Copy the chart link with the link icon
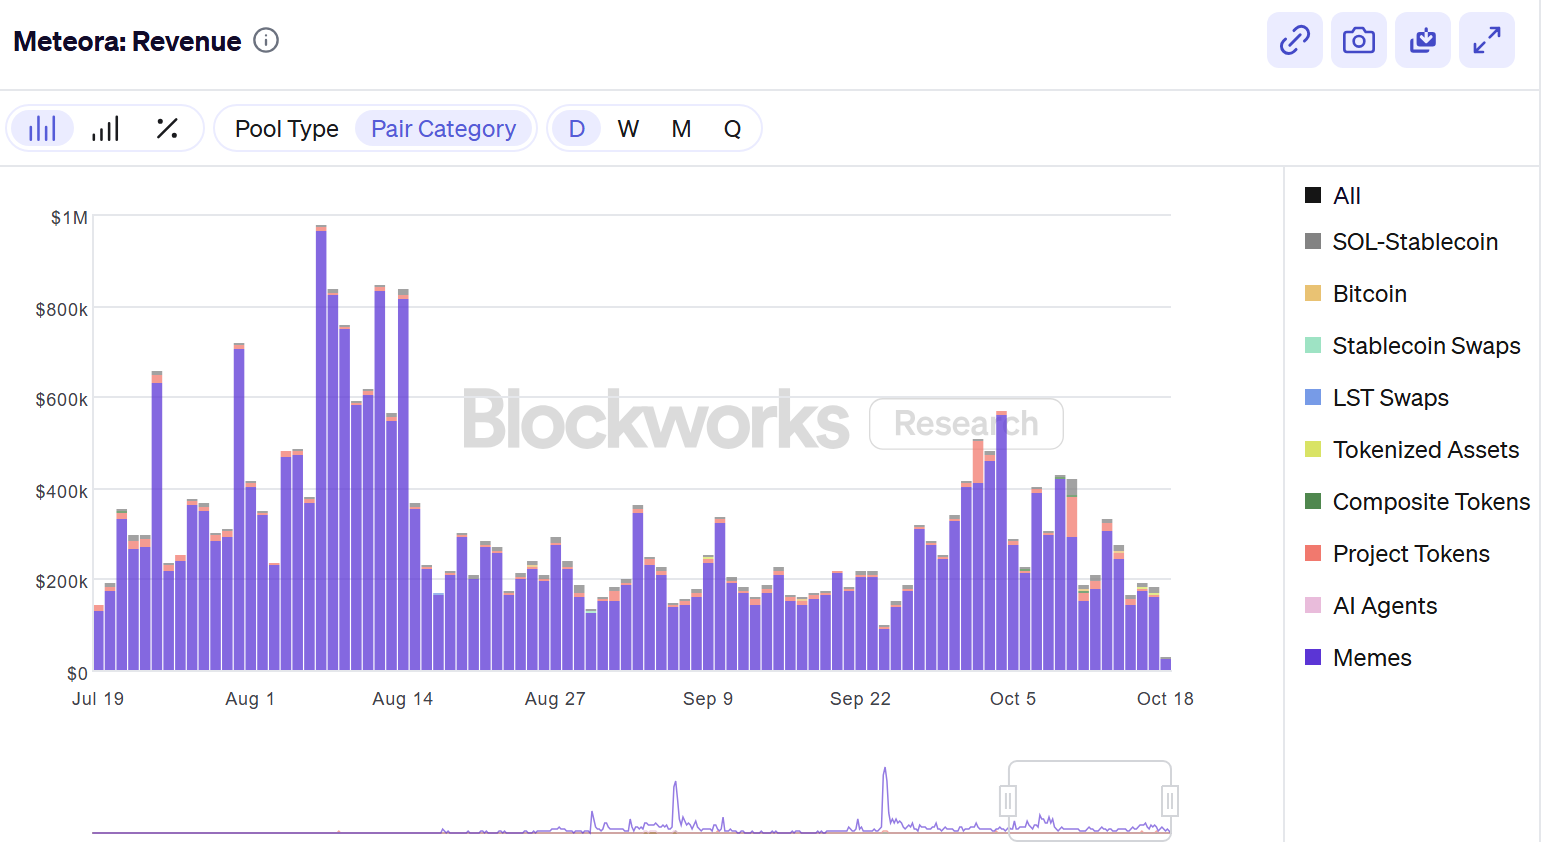Image resolution: width=1542 pixels, height=842 pixels. coord(1294,41)
